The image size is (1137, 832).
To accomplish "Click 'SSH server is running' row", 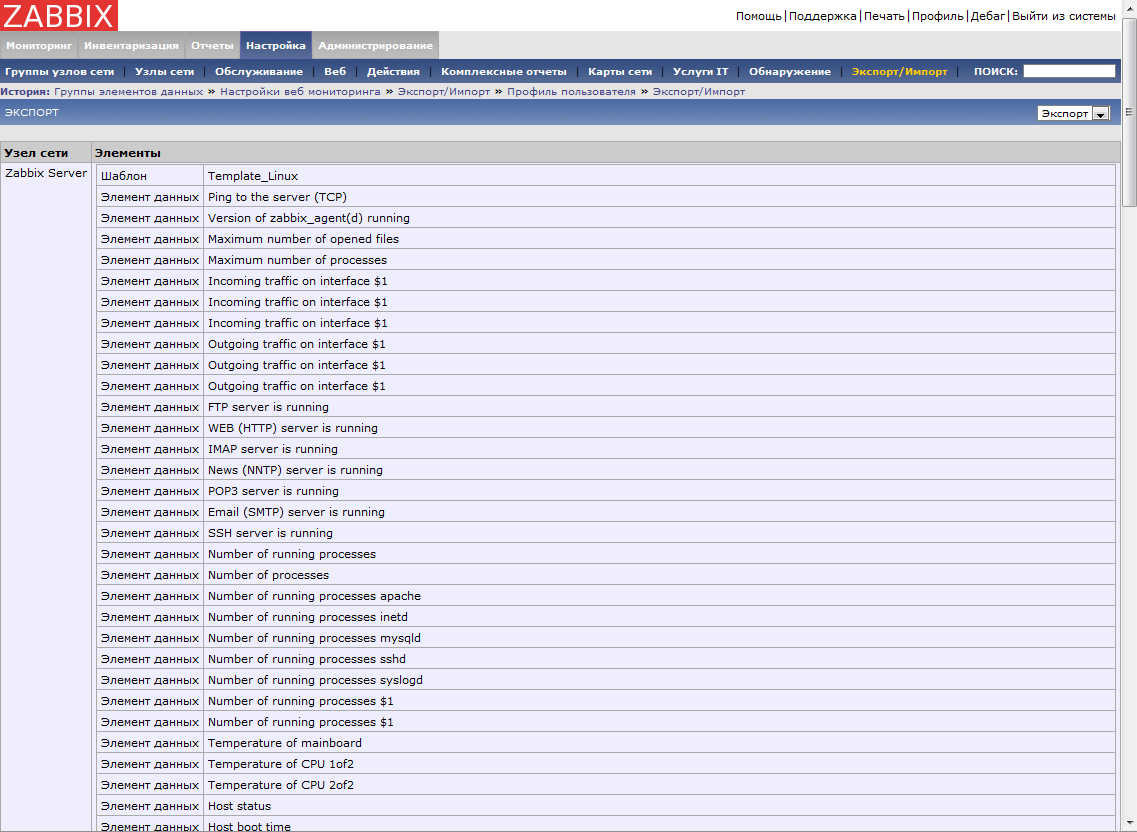I will click(x=606, y=533).
